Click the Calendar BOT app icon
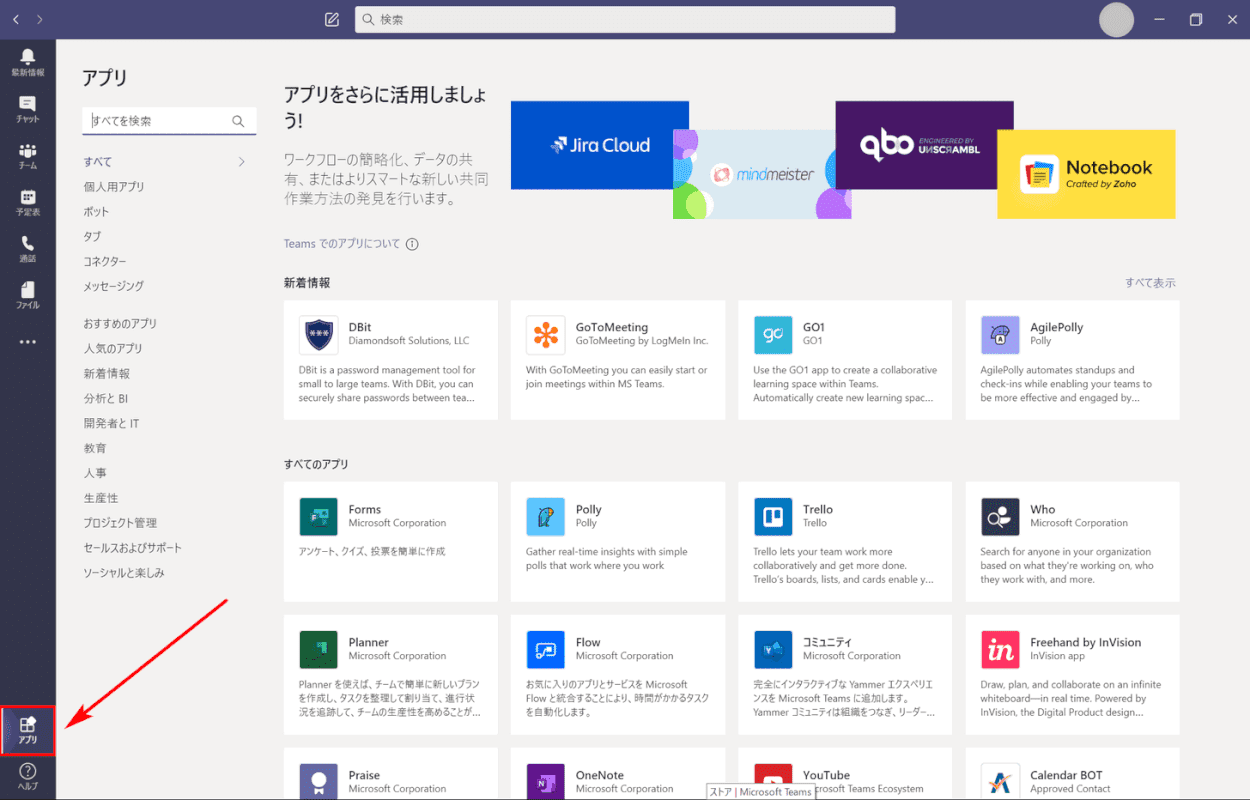This screenshot has width=1250, height=800. 1000,782
